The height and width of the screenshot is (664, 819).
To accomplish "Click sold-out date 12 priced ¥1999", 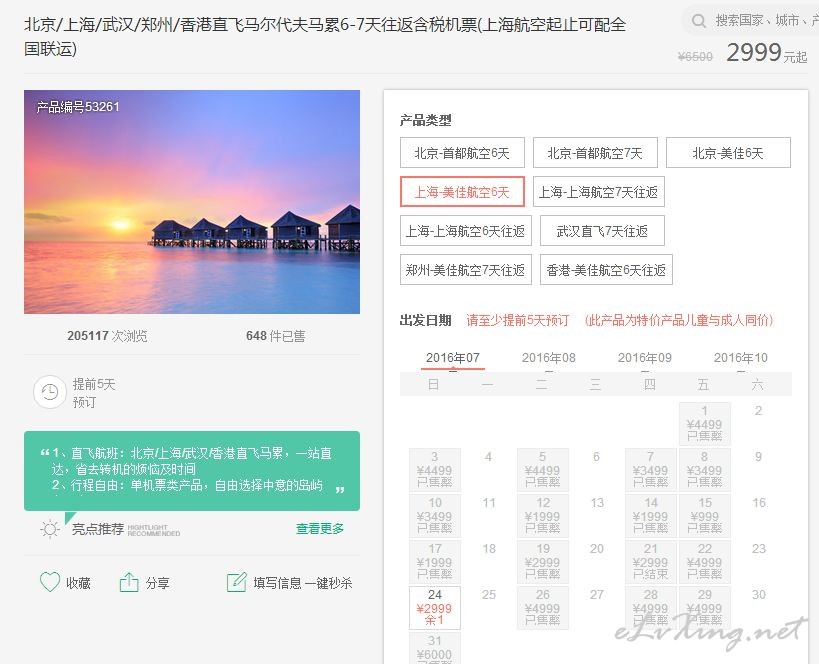I will [543, 516].
